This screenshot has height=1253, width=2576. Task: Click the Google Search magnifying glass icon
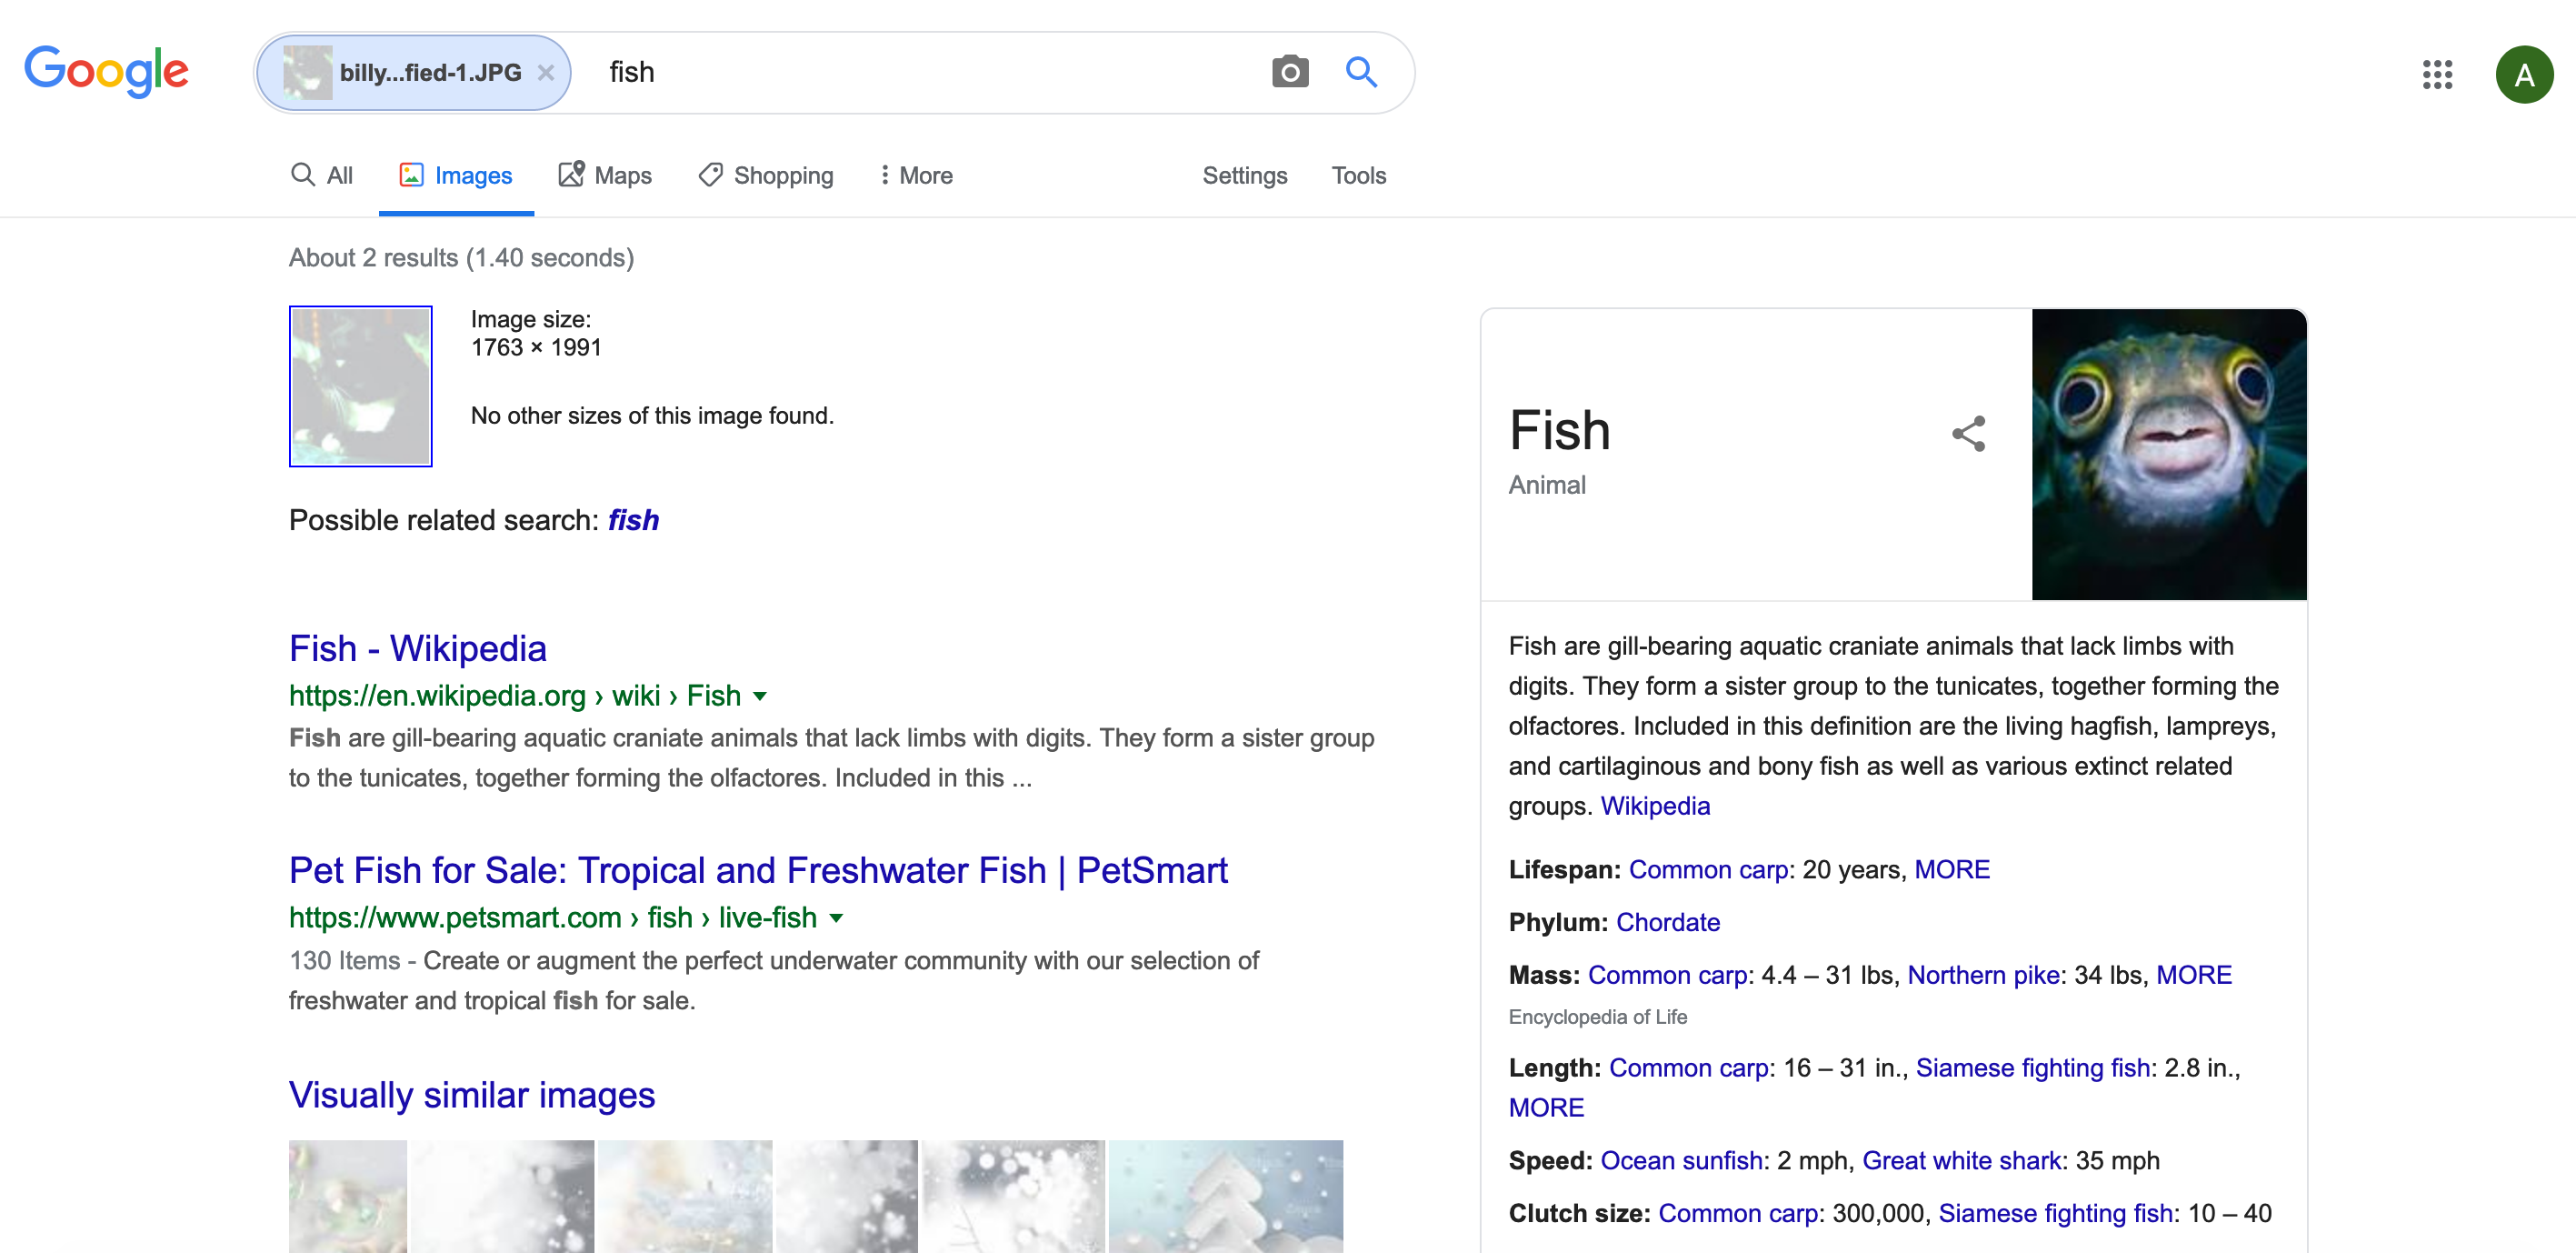1362,71
